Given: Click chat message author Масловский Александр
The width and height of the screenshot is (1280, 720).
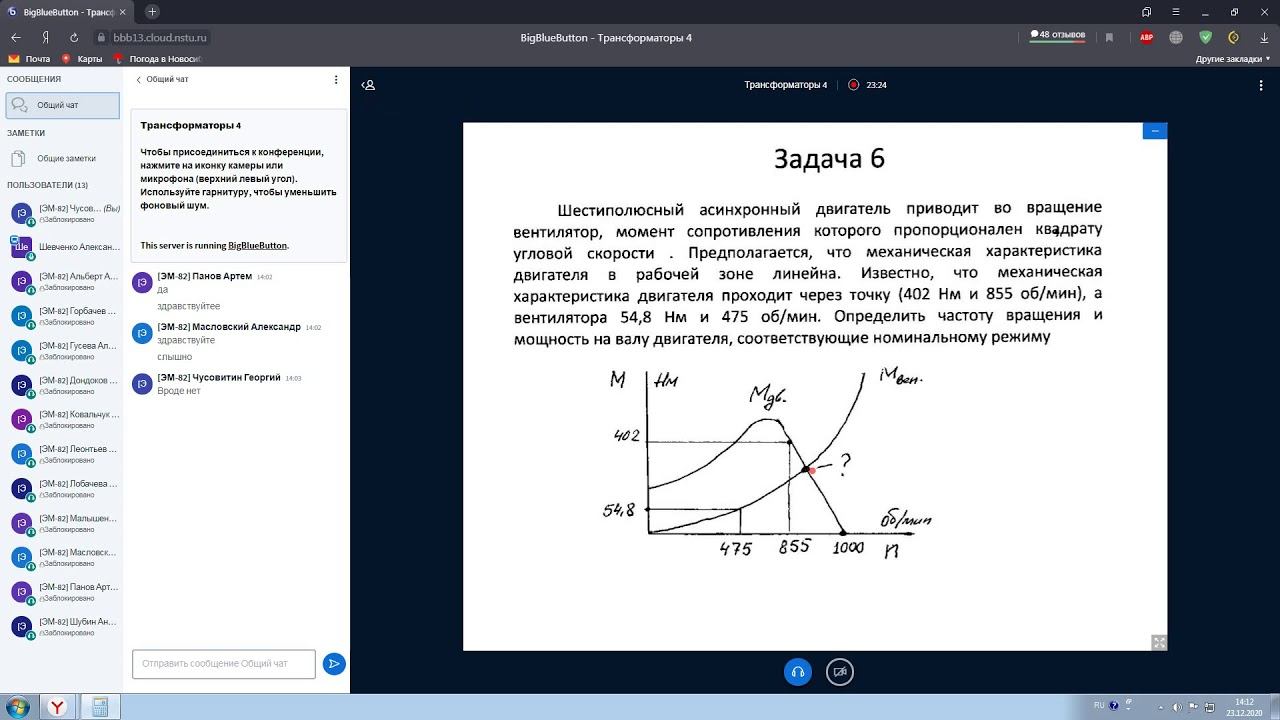Looking at the screenshot, I should pyautogui.click(x=229, y=327).
